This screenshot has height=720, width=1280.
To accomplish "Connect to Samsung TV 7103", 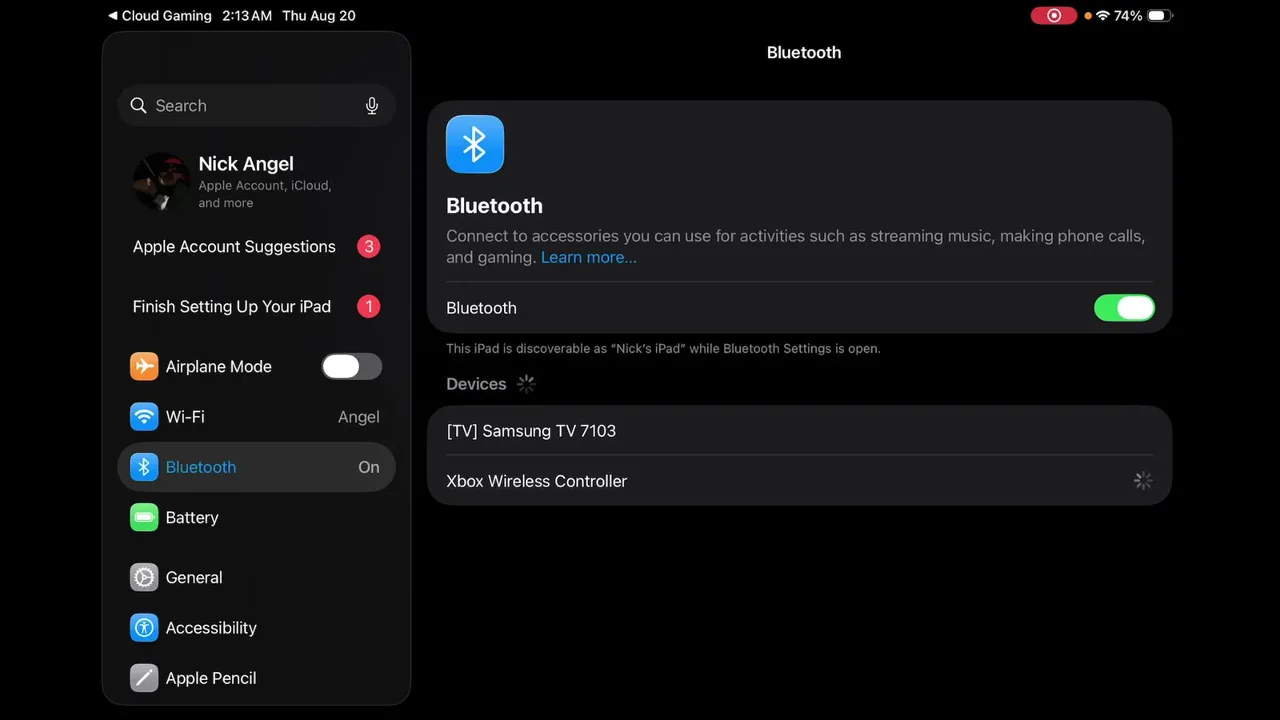I will tap(799, 431).
